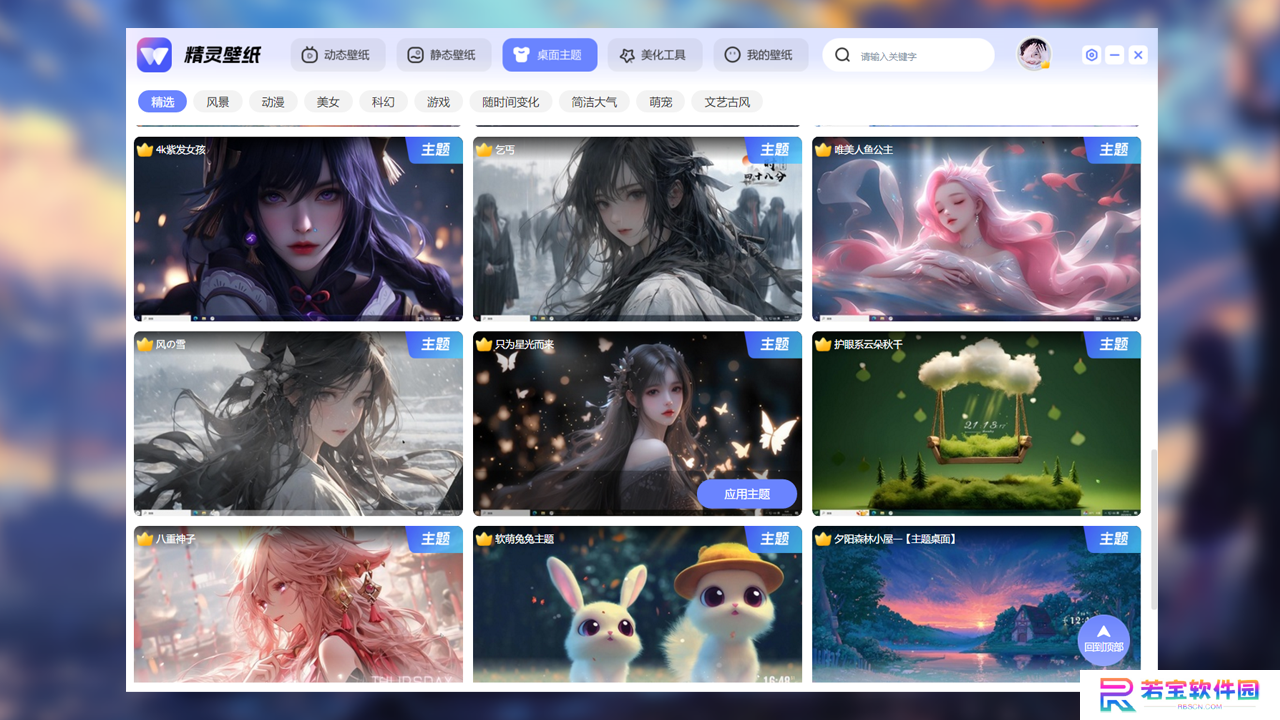This screenshot has width=1280, height=720.
Task: Open the 美化工具 tab
Action: (655, 55)
